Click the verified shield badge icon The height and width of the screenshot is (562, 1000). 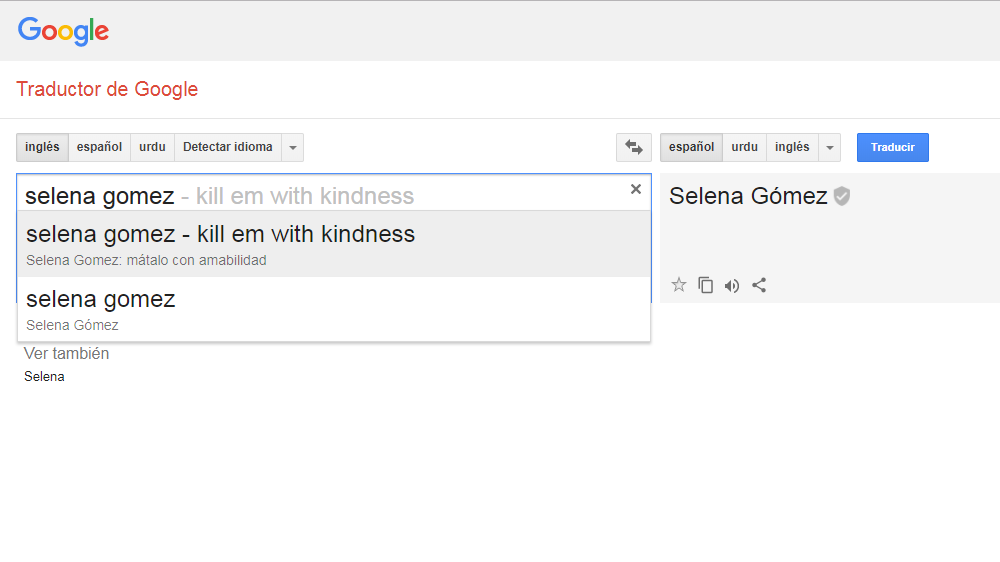pos(842,196)
